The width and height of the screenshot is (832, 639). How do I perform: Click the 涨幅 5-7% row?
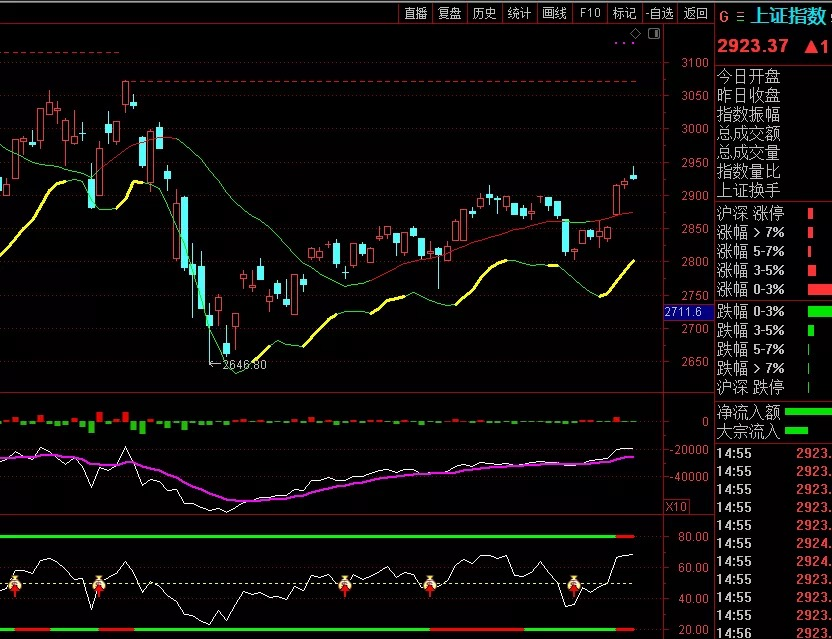(x=774, y=251)
